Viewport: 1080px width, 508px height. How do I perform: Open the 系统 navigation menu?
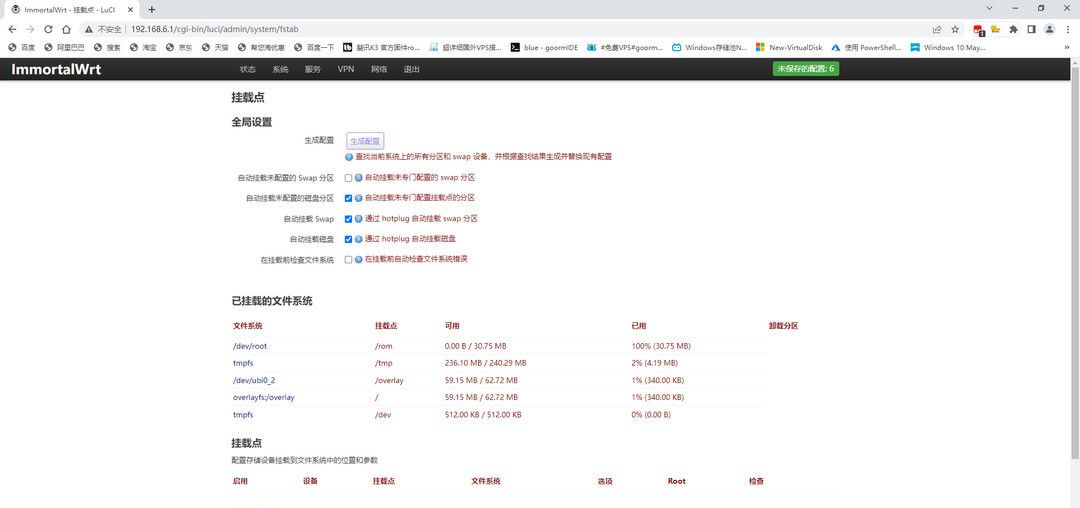coord(280,70)
